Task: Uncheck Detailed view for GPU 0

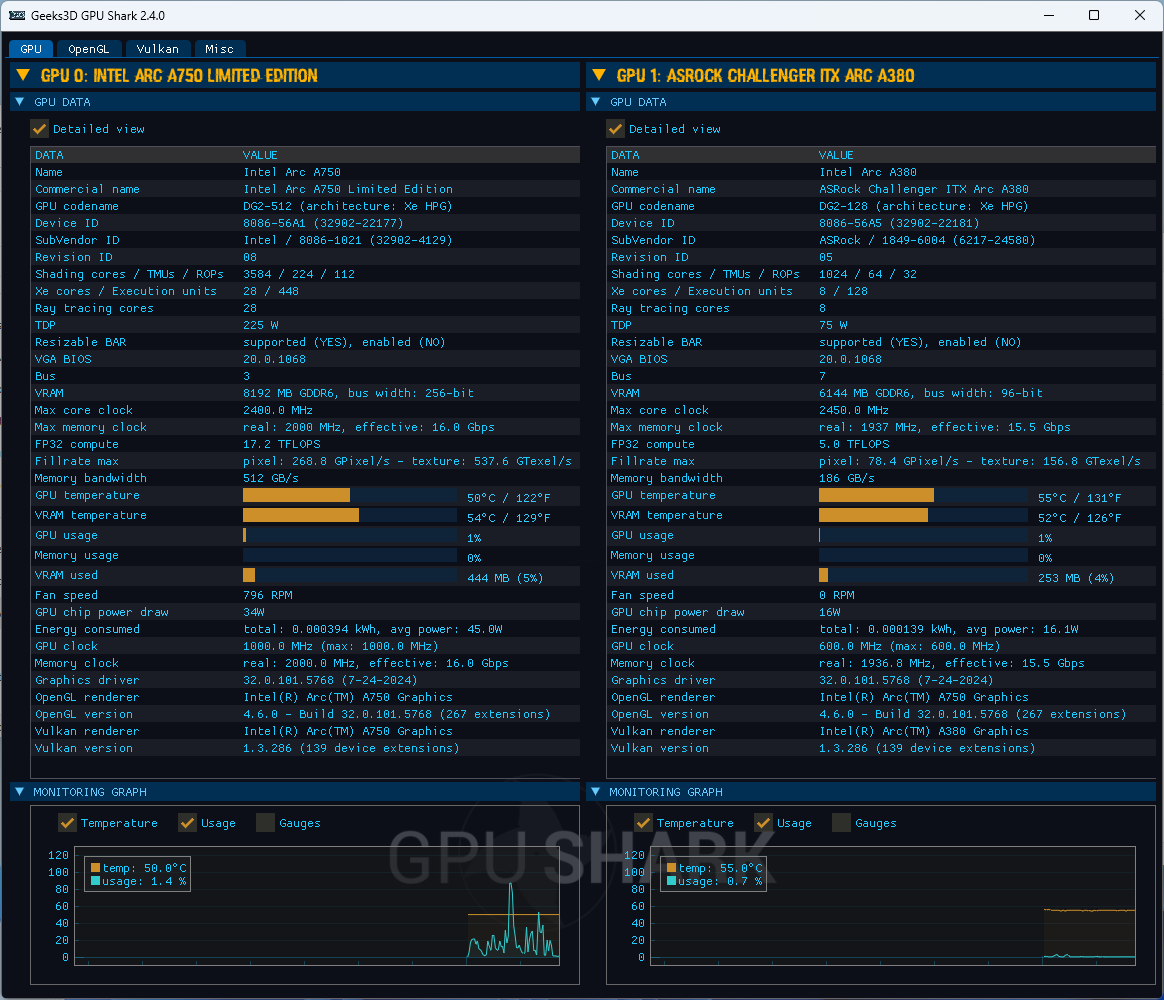Action: [x=39, y=129]
